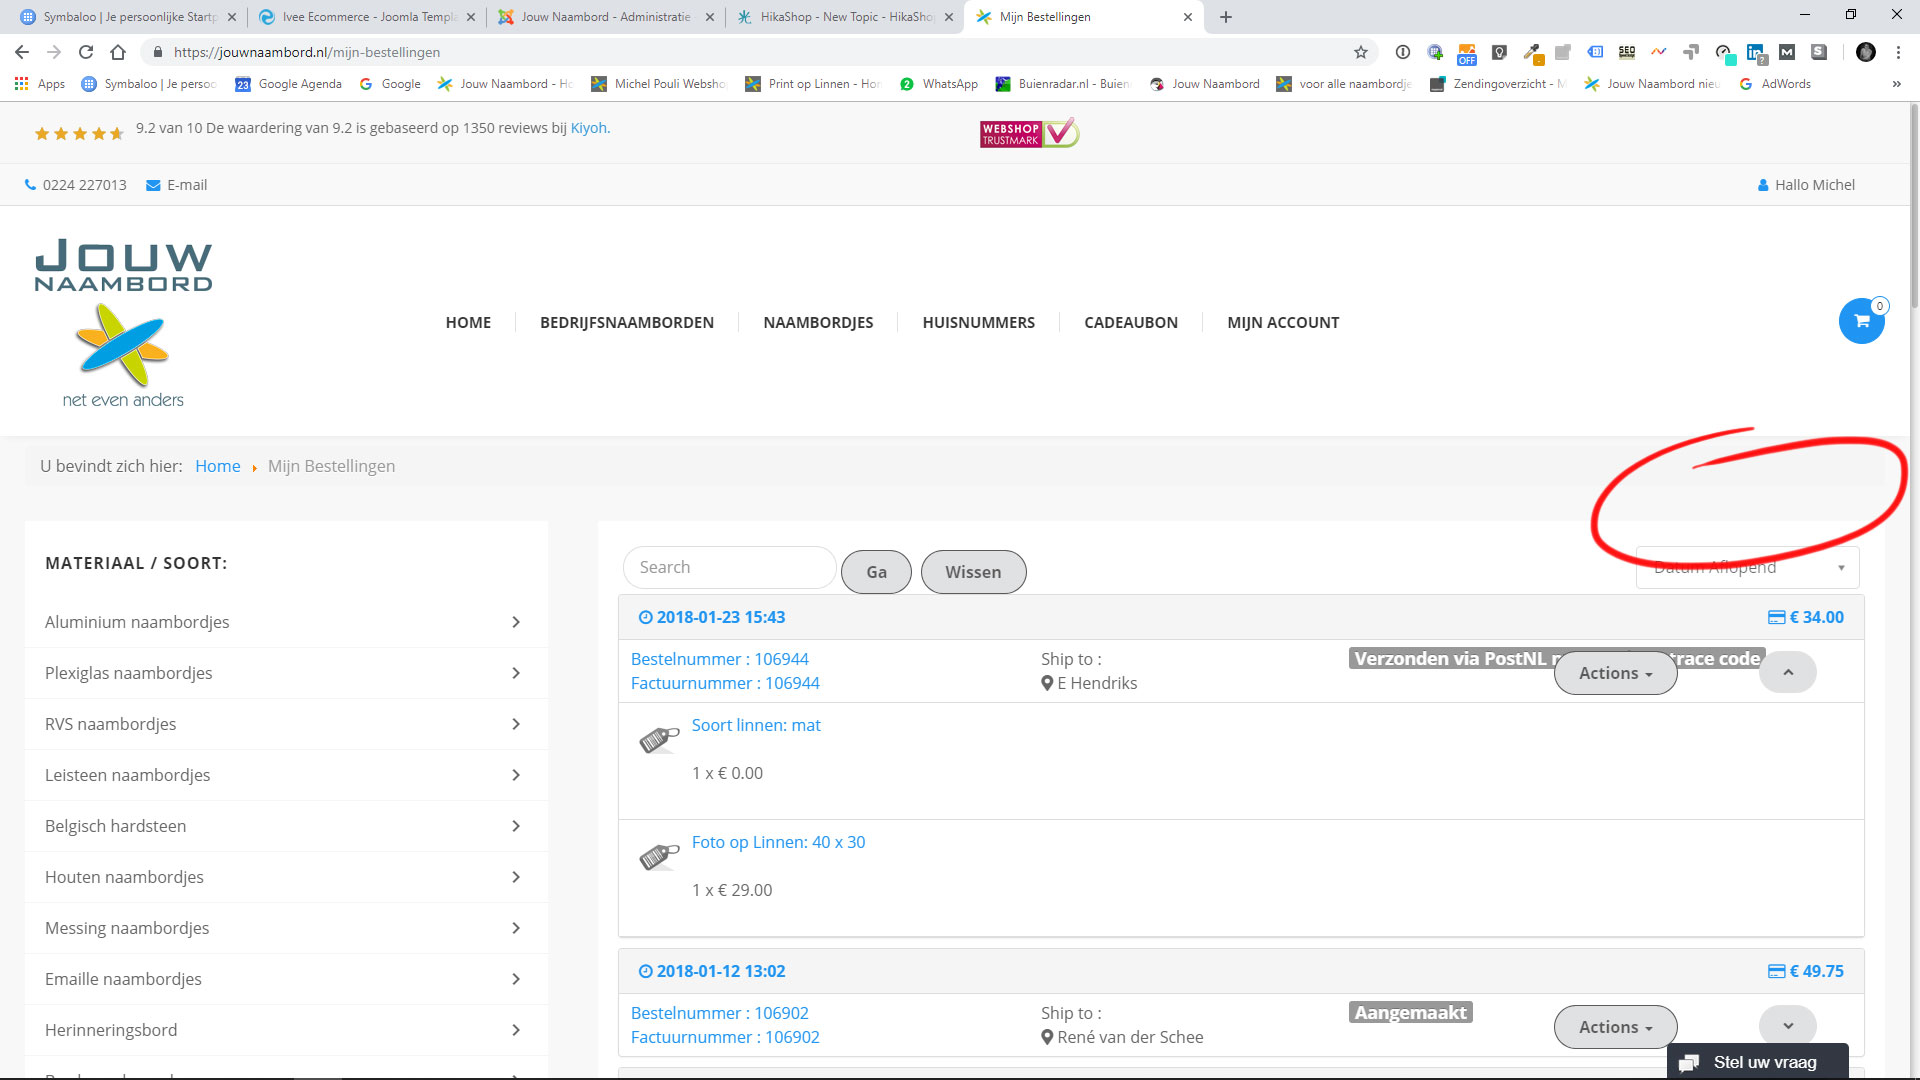Switch to HikaShop New Topic tab
The height and width of the screenshot is (1080, 1920).
pos(846,17)
